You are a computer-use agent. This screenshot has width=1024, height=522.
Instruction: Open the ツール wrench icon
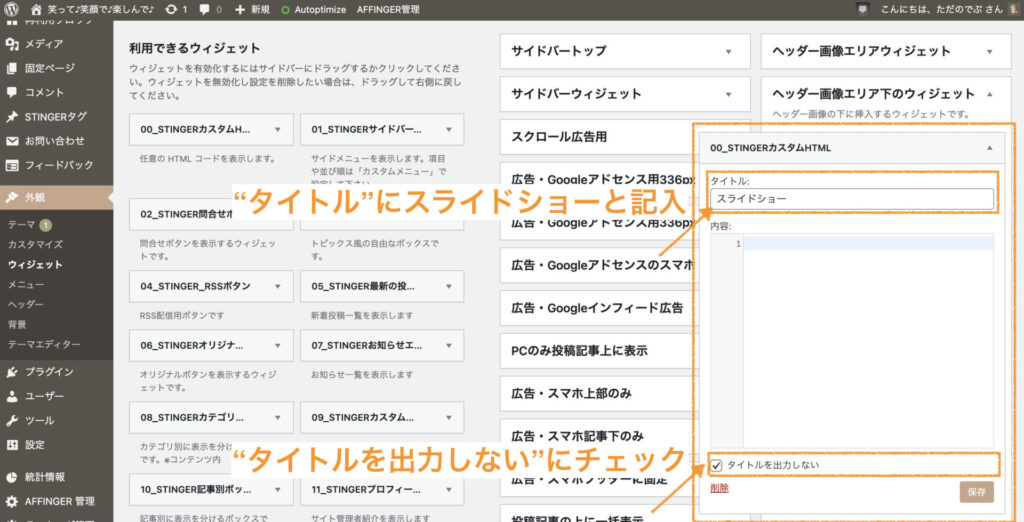click(x=12, y=420)
